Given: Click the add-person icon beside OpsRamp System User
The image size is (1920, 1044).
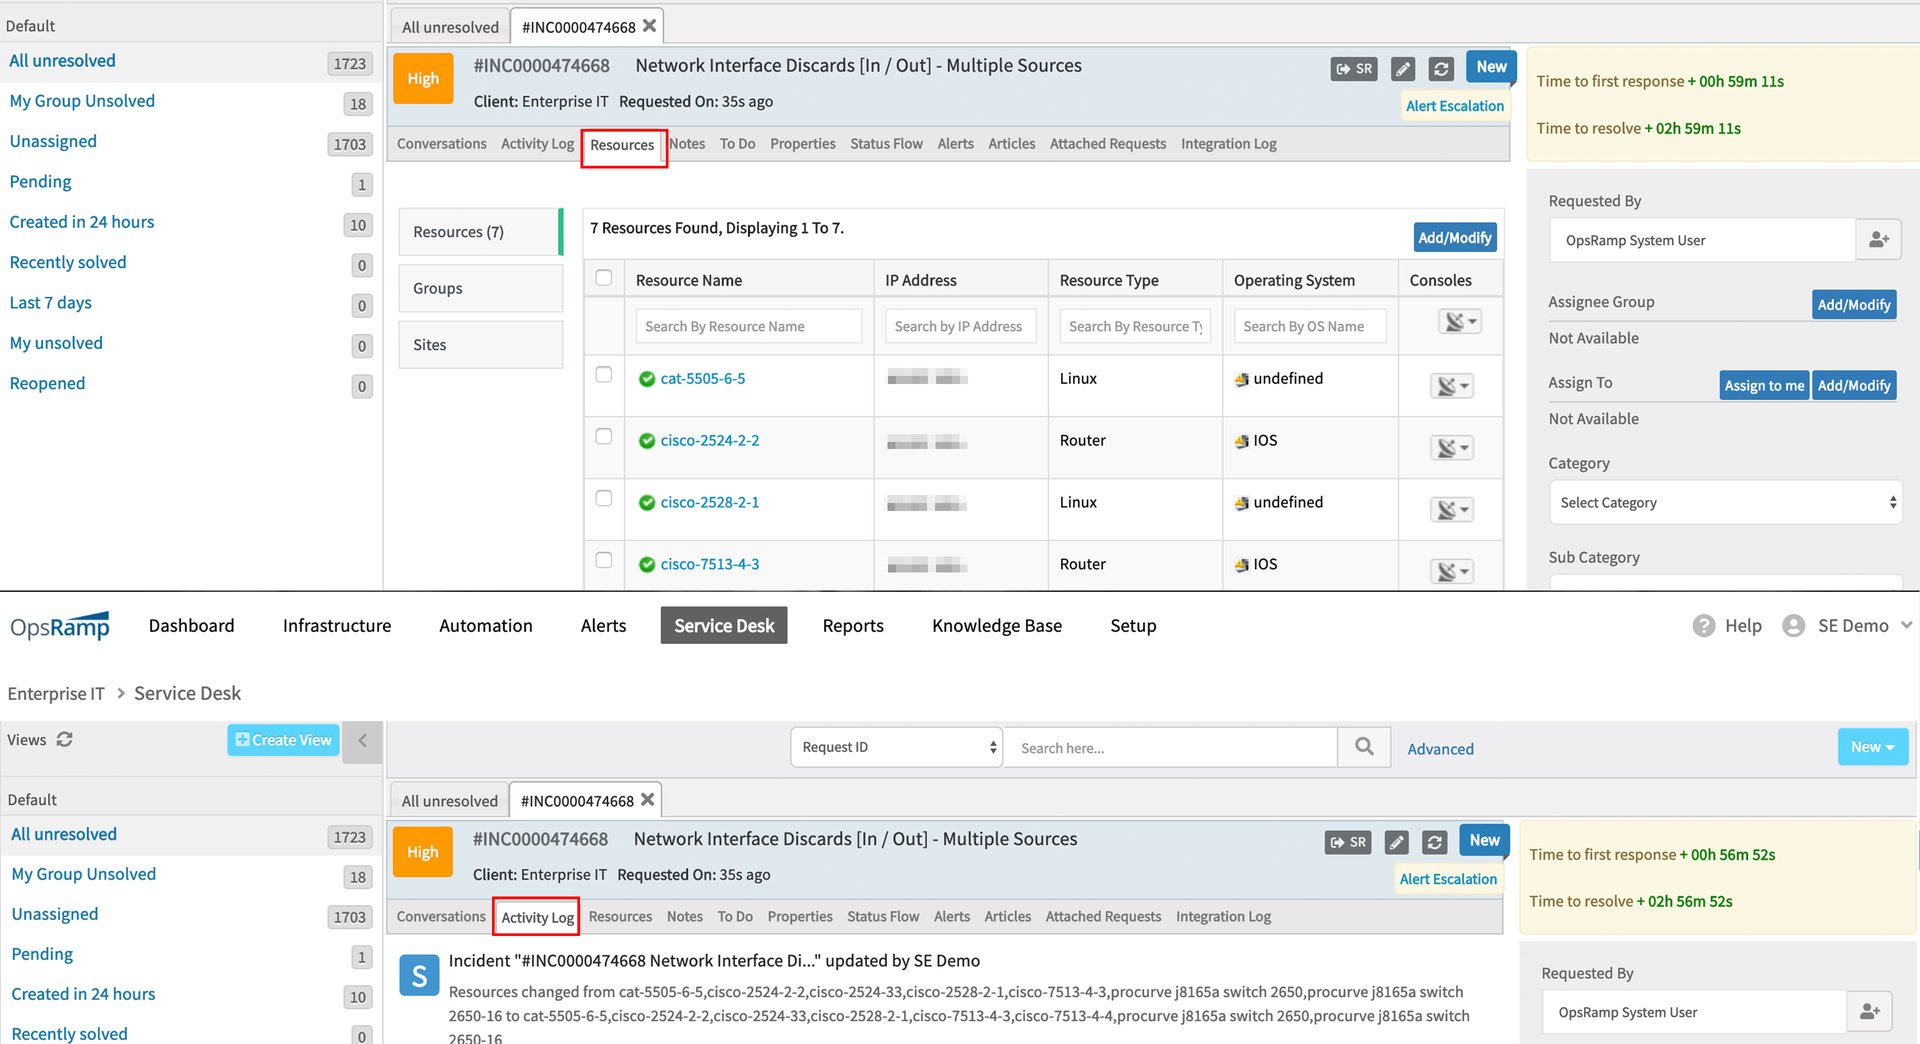Looking at the screenshot, I should (x=1878, y=239).
